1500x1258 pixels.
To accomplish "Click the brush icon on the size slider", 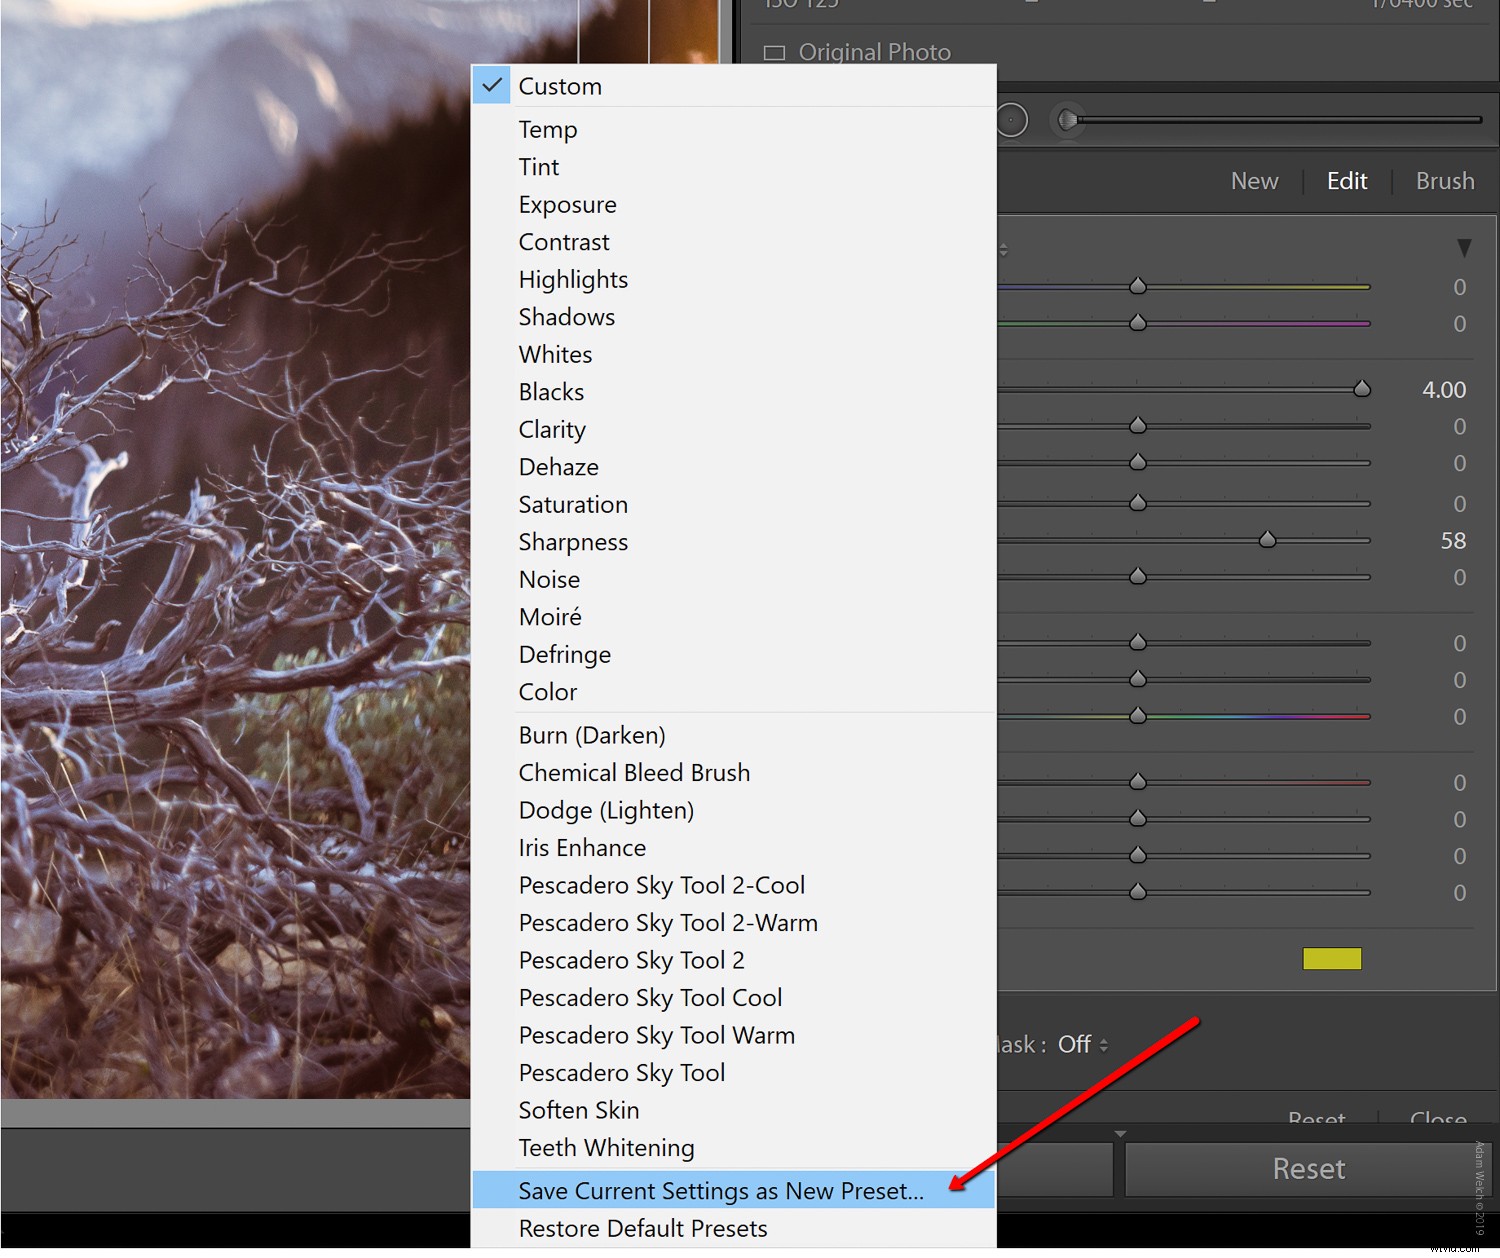I will click(1068, 120).
